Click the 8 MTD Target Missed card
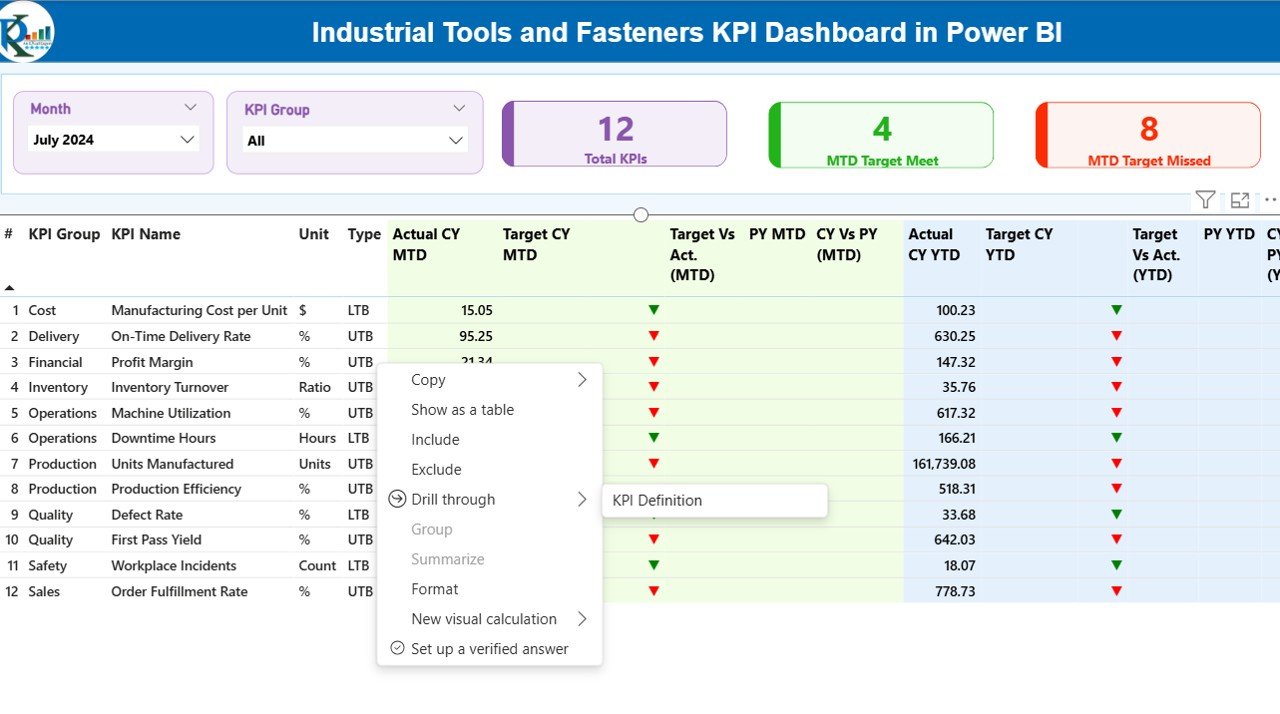The image size is (1280, 714). tap(1147, 133)
